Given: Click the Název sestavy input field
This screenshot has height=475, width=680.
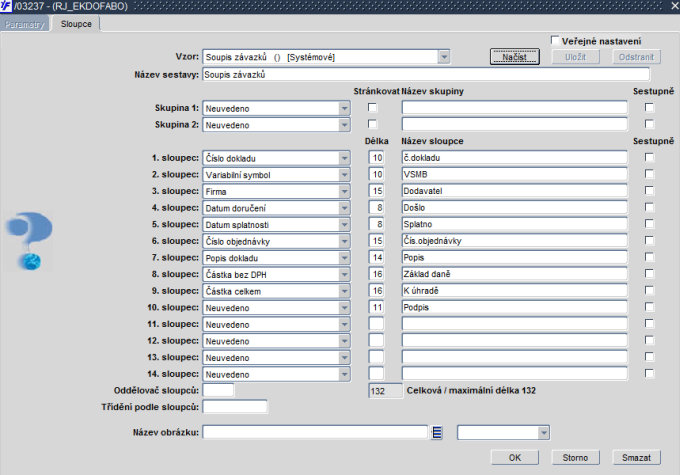Looking at the screenshot, I should [x=426, y=75].
